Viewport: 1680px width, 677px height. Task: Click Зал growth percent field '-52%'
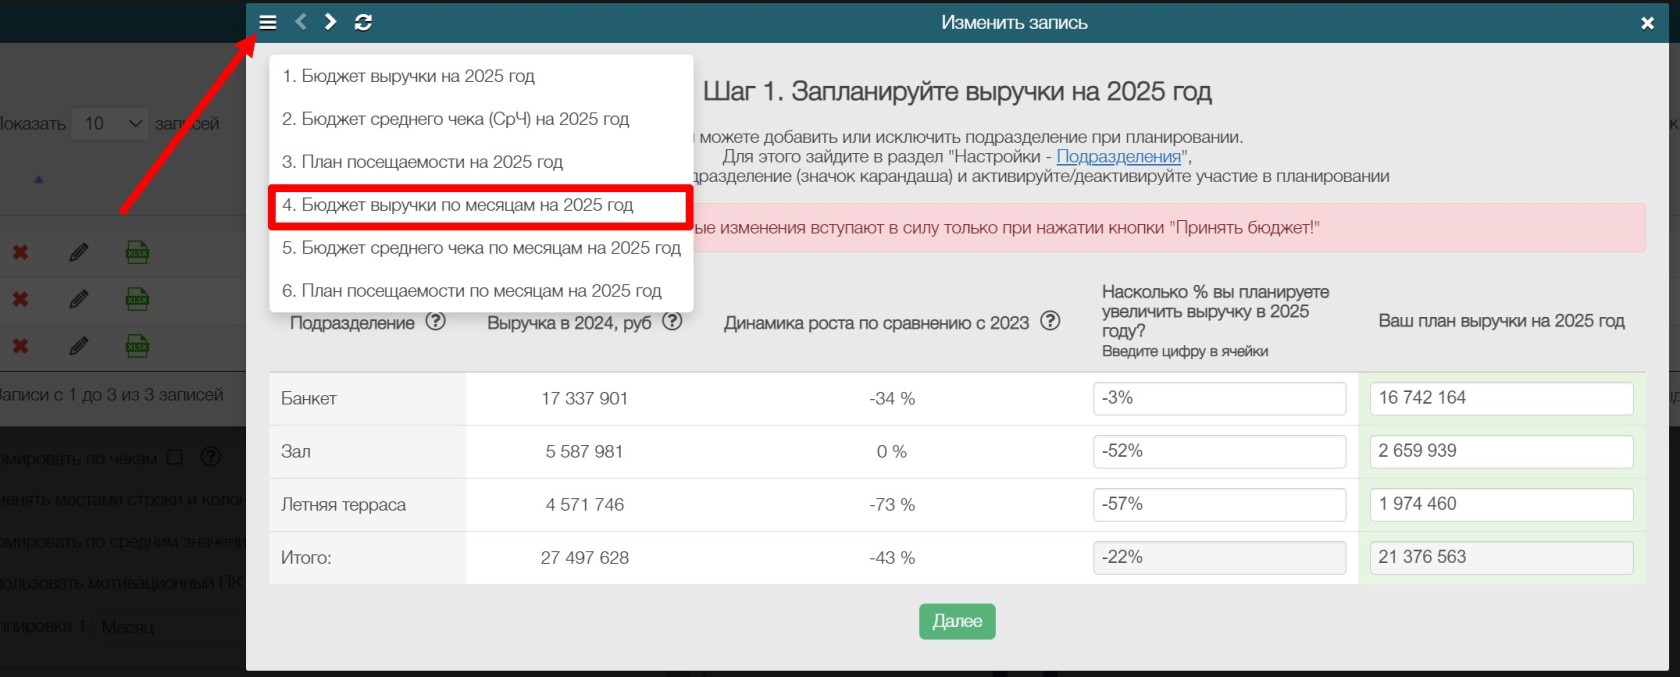[x=1219, y=451]
